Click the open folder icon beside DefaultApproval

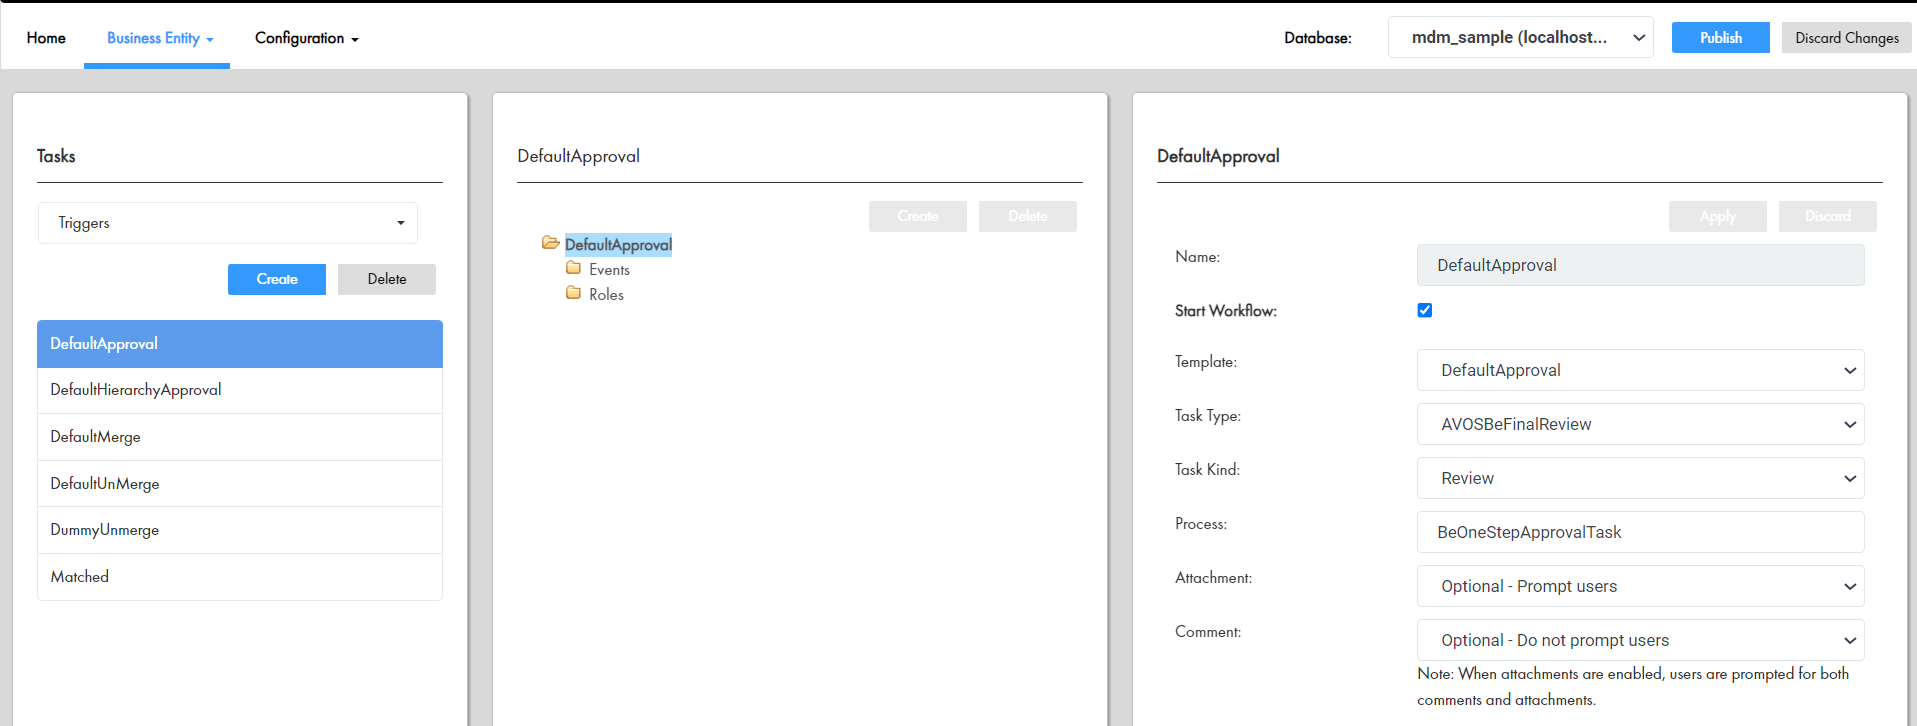point(550,243)
